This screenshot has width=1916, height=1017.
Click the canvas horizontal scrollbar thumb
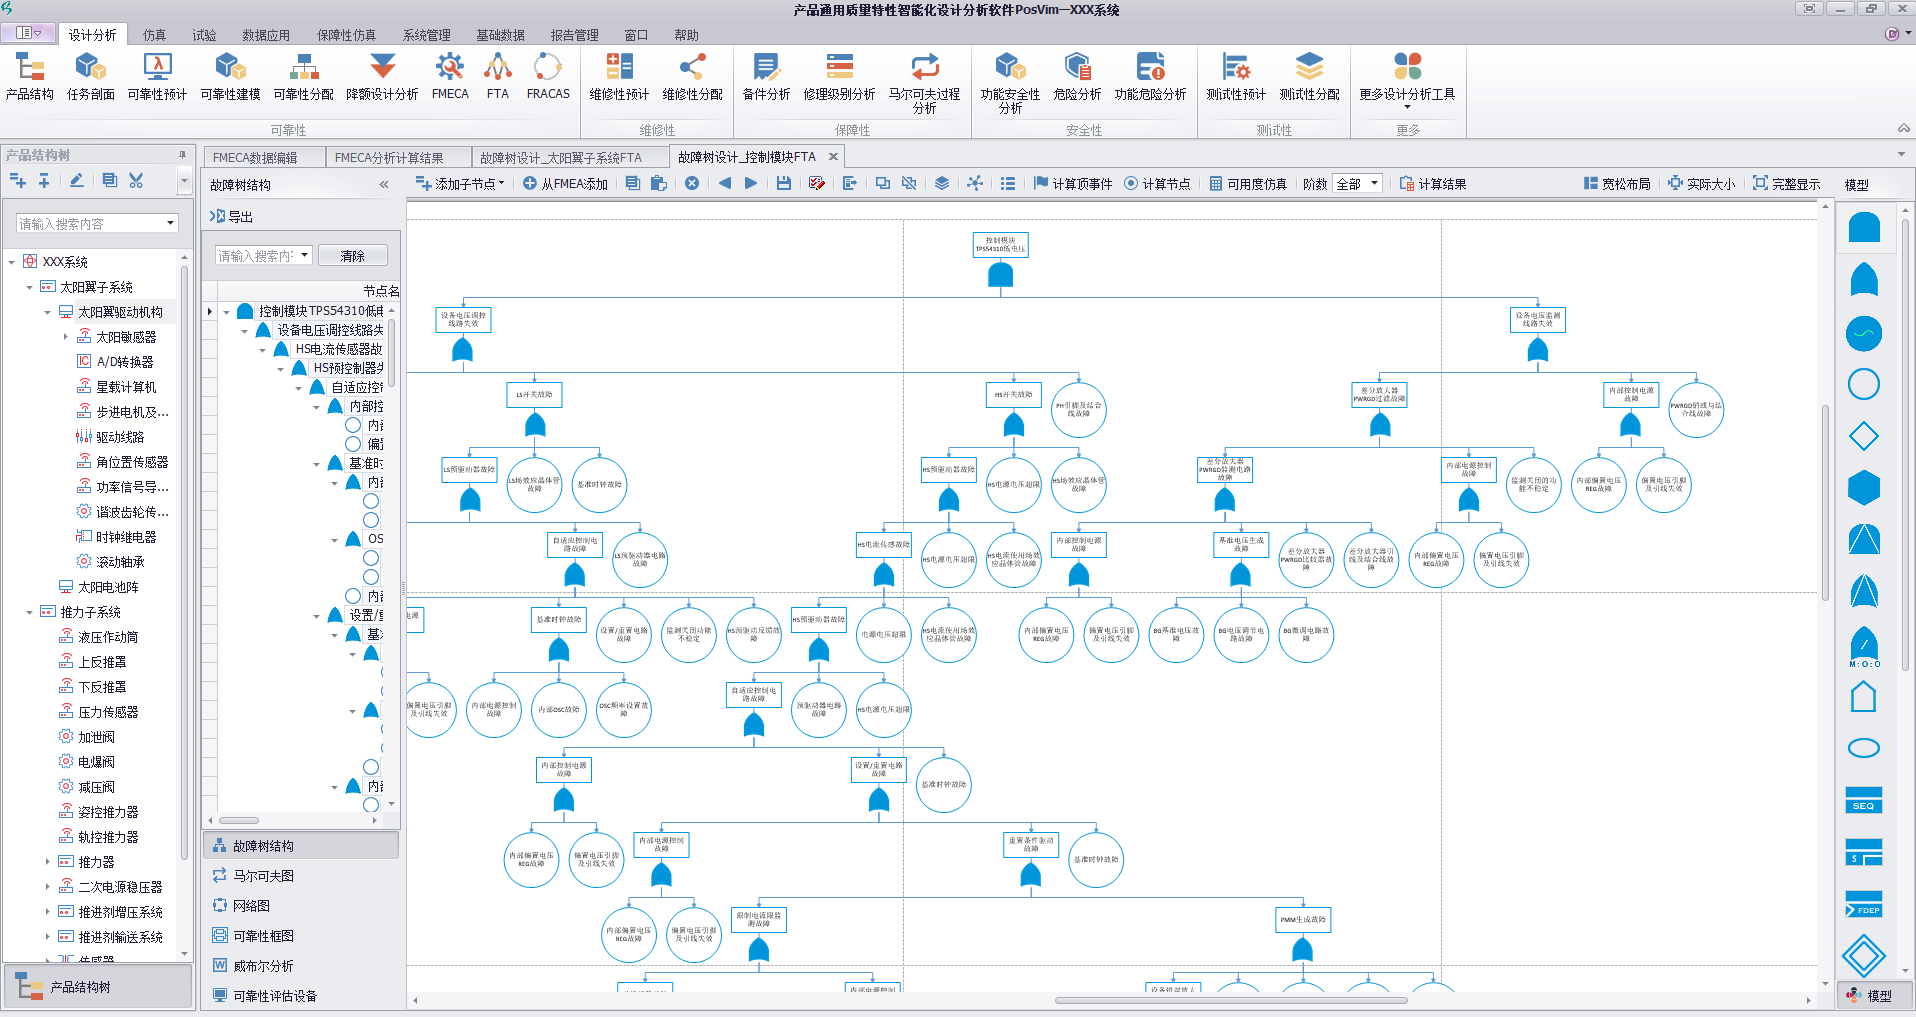1230,1000
